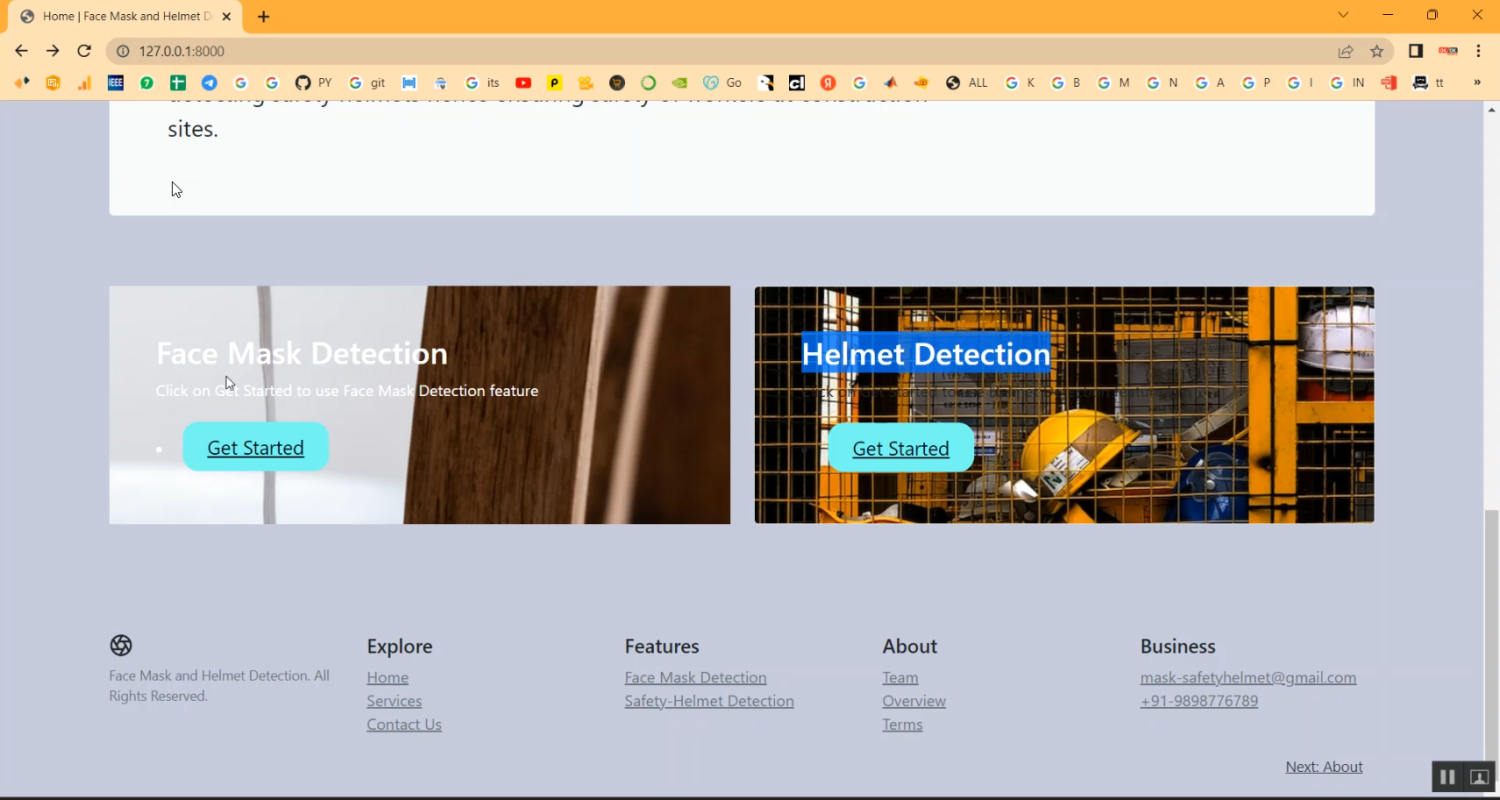Open site information in the address bar
This screenshot has height=800, width=1500.
click(x=121, y=51)
